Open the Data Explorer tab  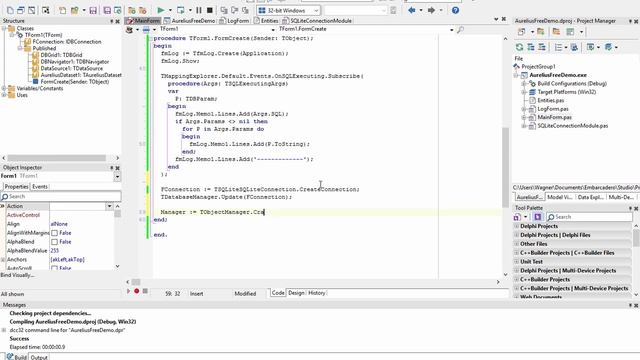pyautogui.click(x=590, y=197)
